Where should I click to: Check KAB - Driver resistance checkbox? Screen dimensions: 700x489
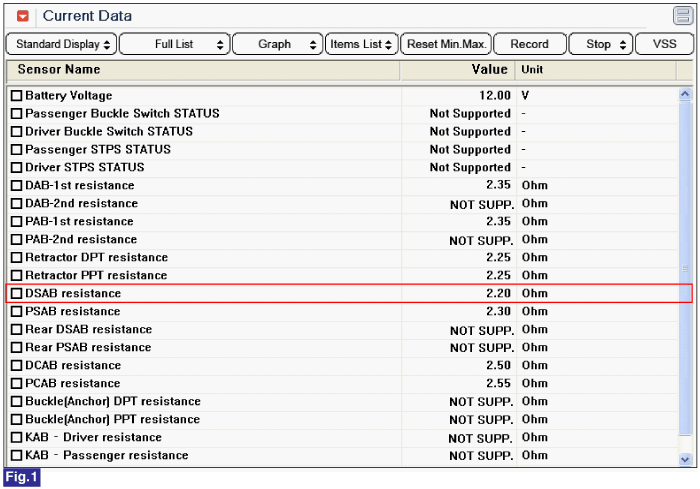(17, 438)
